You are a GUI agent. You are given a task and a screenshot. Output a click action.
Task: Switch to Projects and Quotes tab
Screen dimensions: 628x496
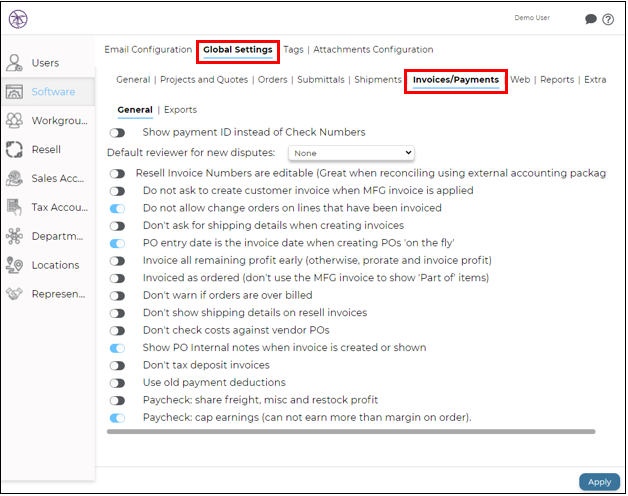tap(204, 80)
